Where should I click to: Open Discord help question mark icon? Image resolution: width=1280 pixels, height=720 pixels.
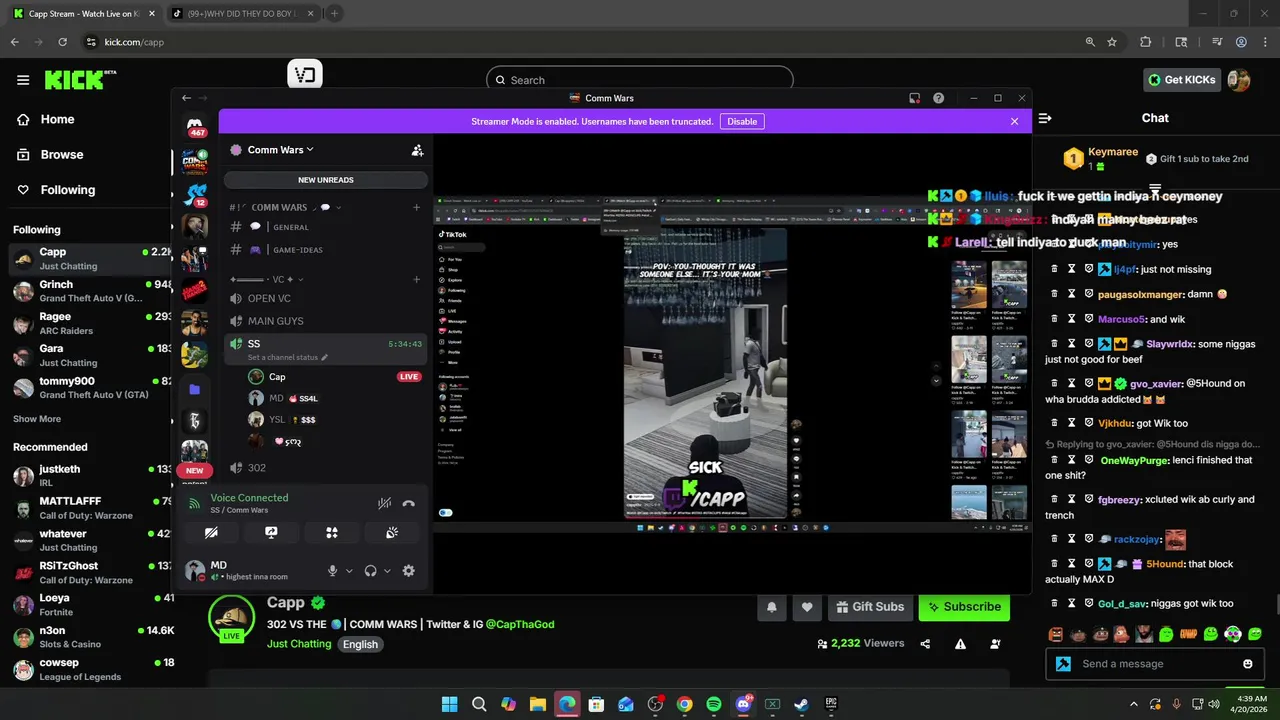coord(938,98)
